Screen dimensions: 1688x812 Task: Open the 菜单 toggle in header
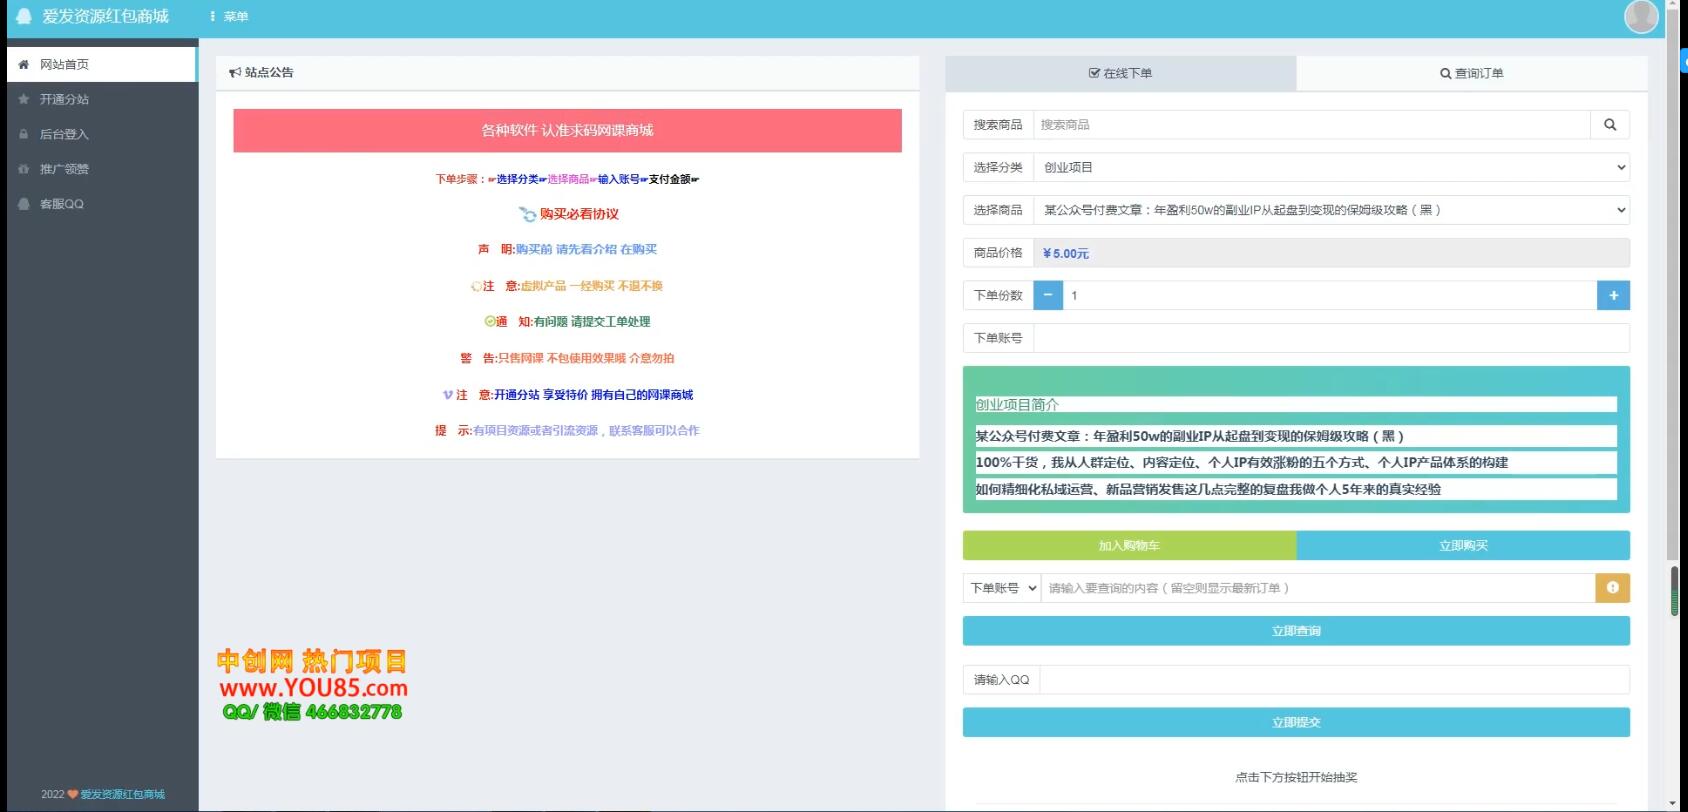(229, 17)
